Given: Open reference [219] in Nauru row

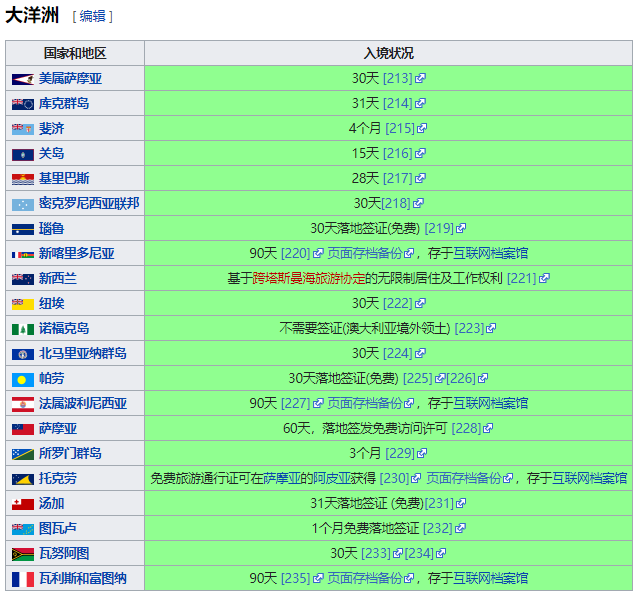Looking at the screenshot, I should click(445, 228).
